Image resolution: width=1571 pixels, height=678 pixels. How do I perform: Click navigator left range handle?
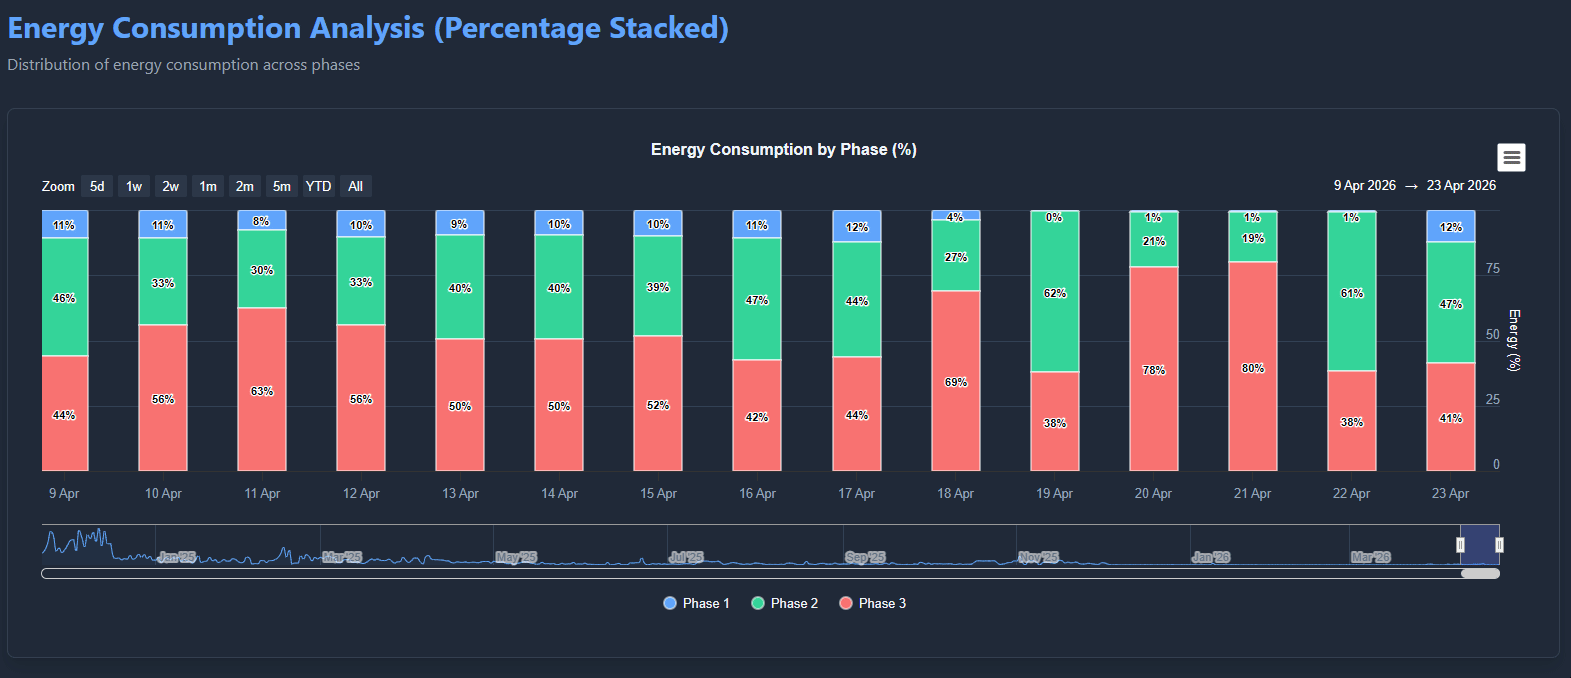1460,545
